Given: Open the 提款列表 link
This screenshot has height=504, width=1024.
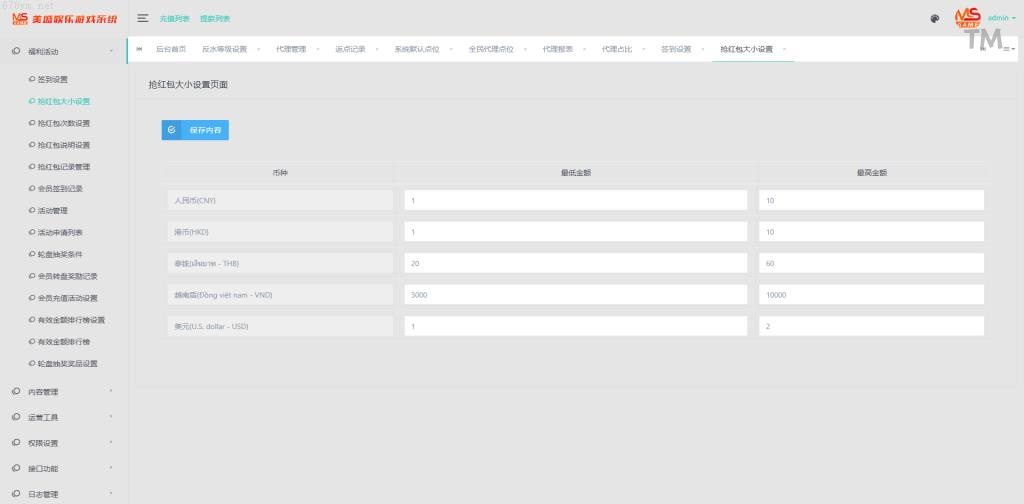Looking at the screenshot, I should (215, 18).
